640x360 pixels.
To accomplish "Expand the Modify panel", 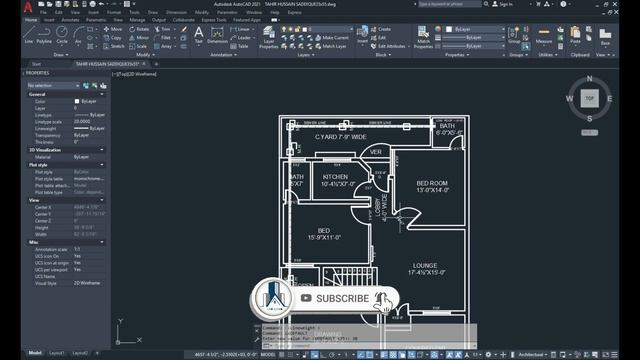I will 145,55.
